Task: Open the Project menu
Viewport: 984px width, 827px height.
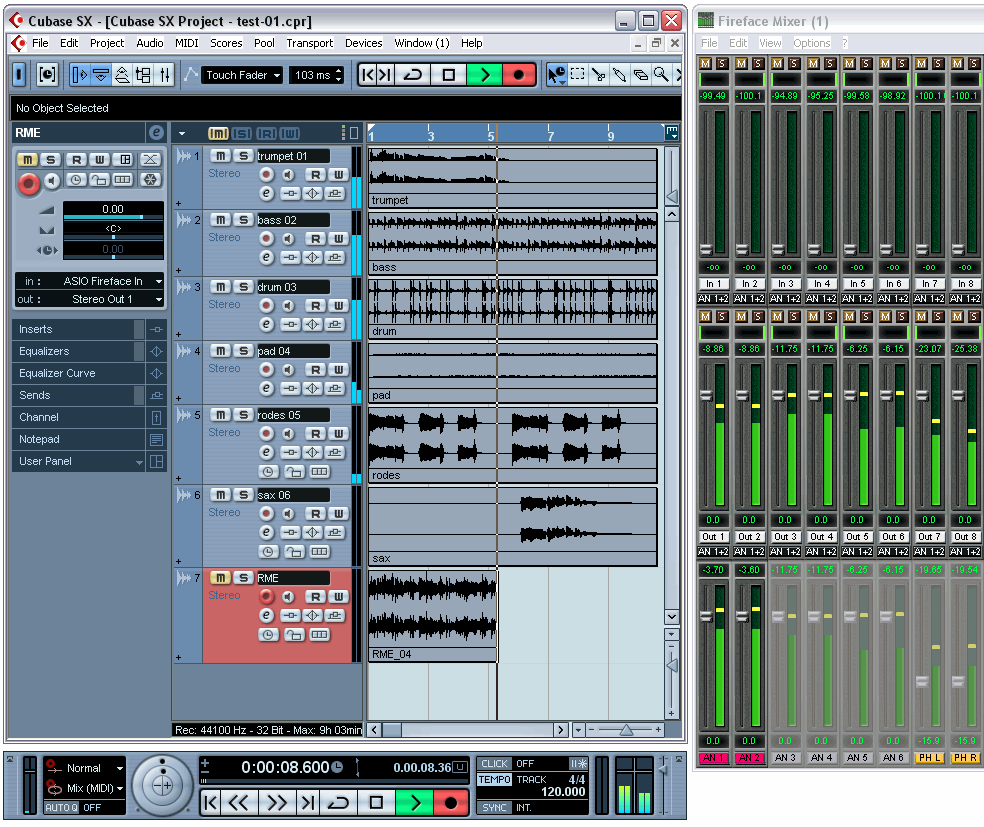Action: 107,43
